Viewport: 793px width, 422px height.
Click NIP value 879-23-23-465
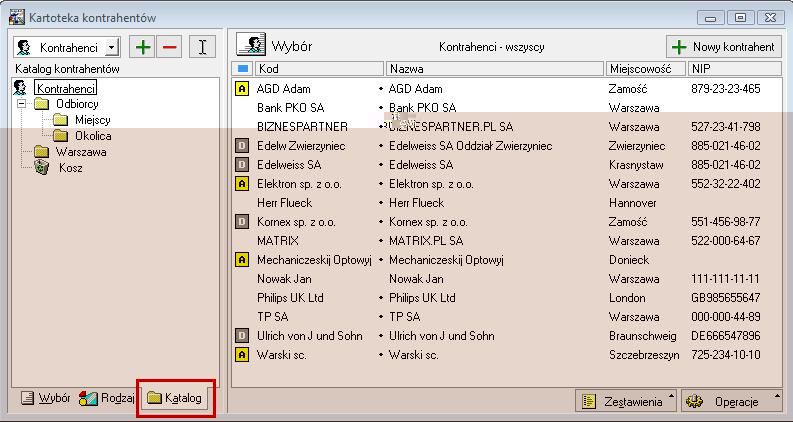point(725,89)
